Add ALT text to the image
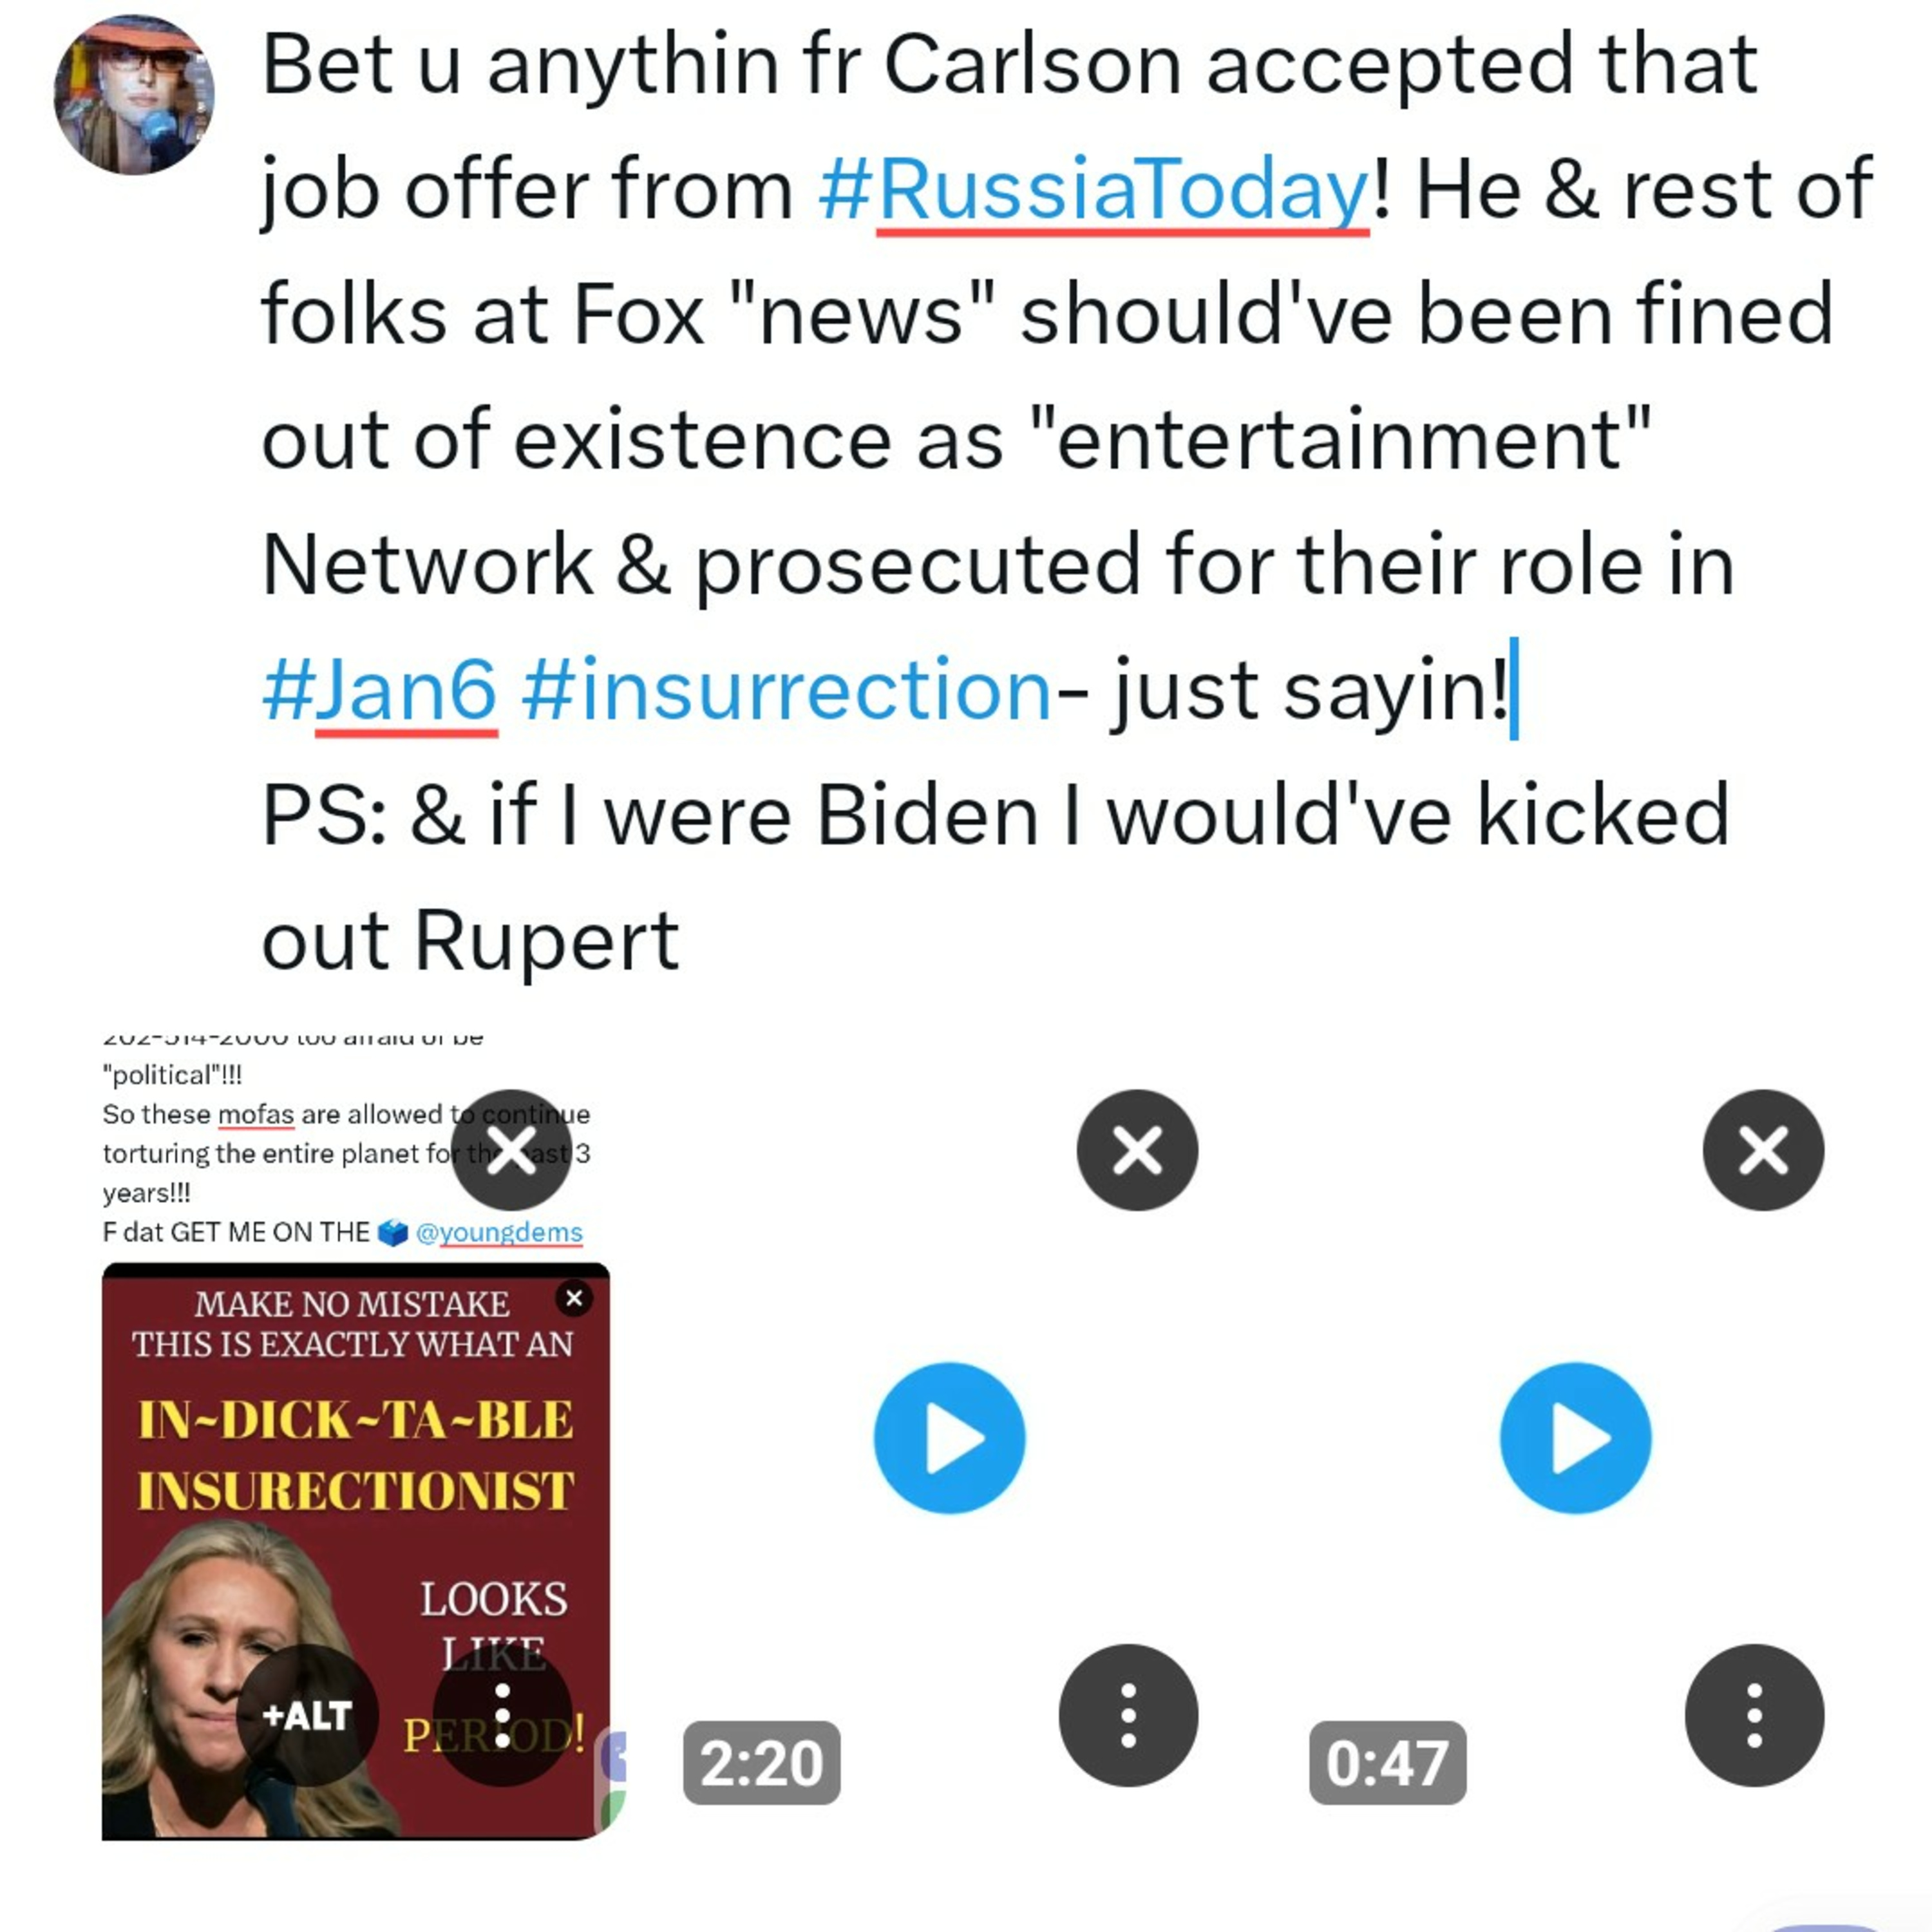This screenshot has width=1932, height=1932. [307, 1716]
